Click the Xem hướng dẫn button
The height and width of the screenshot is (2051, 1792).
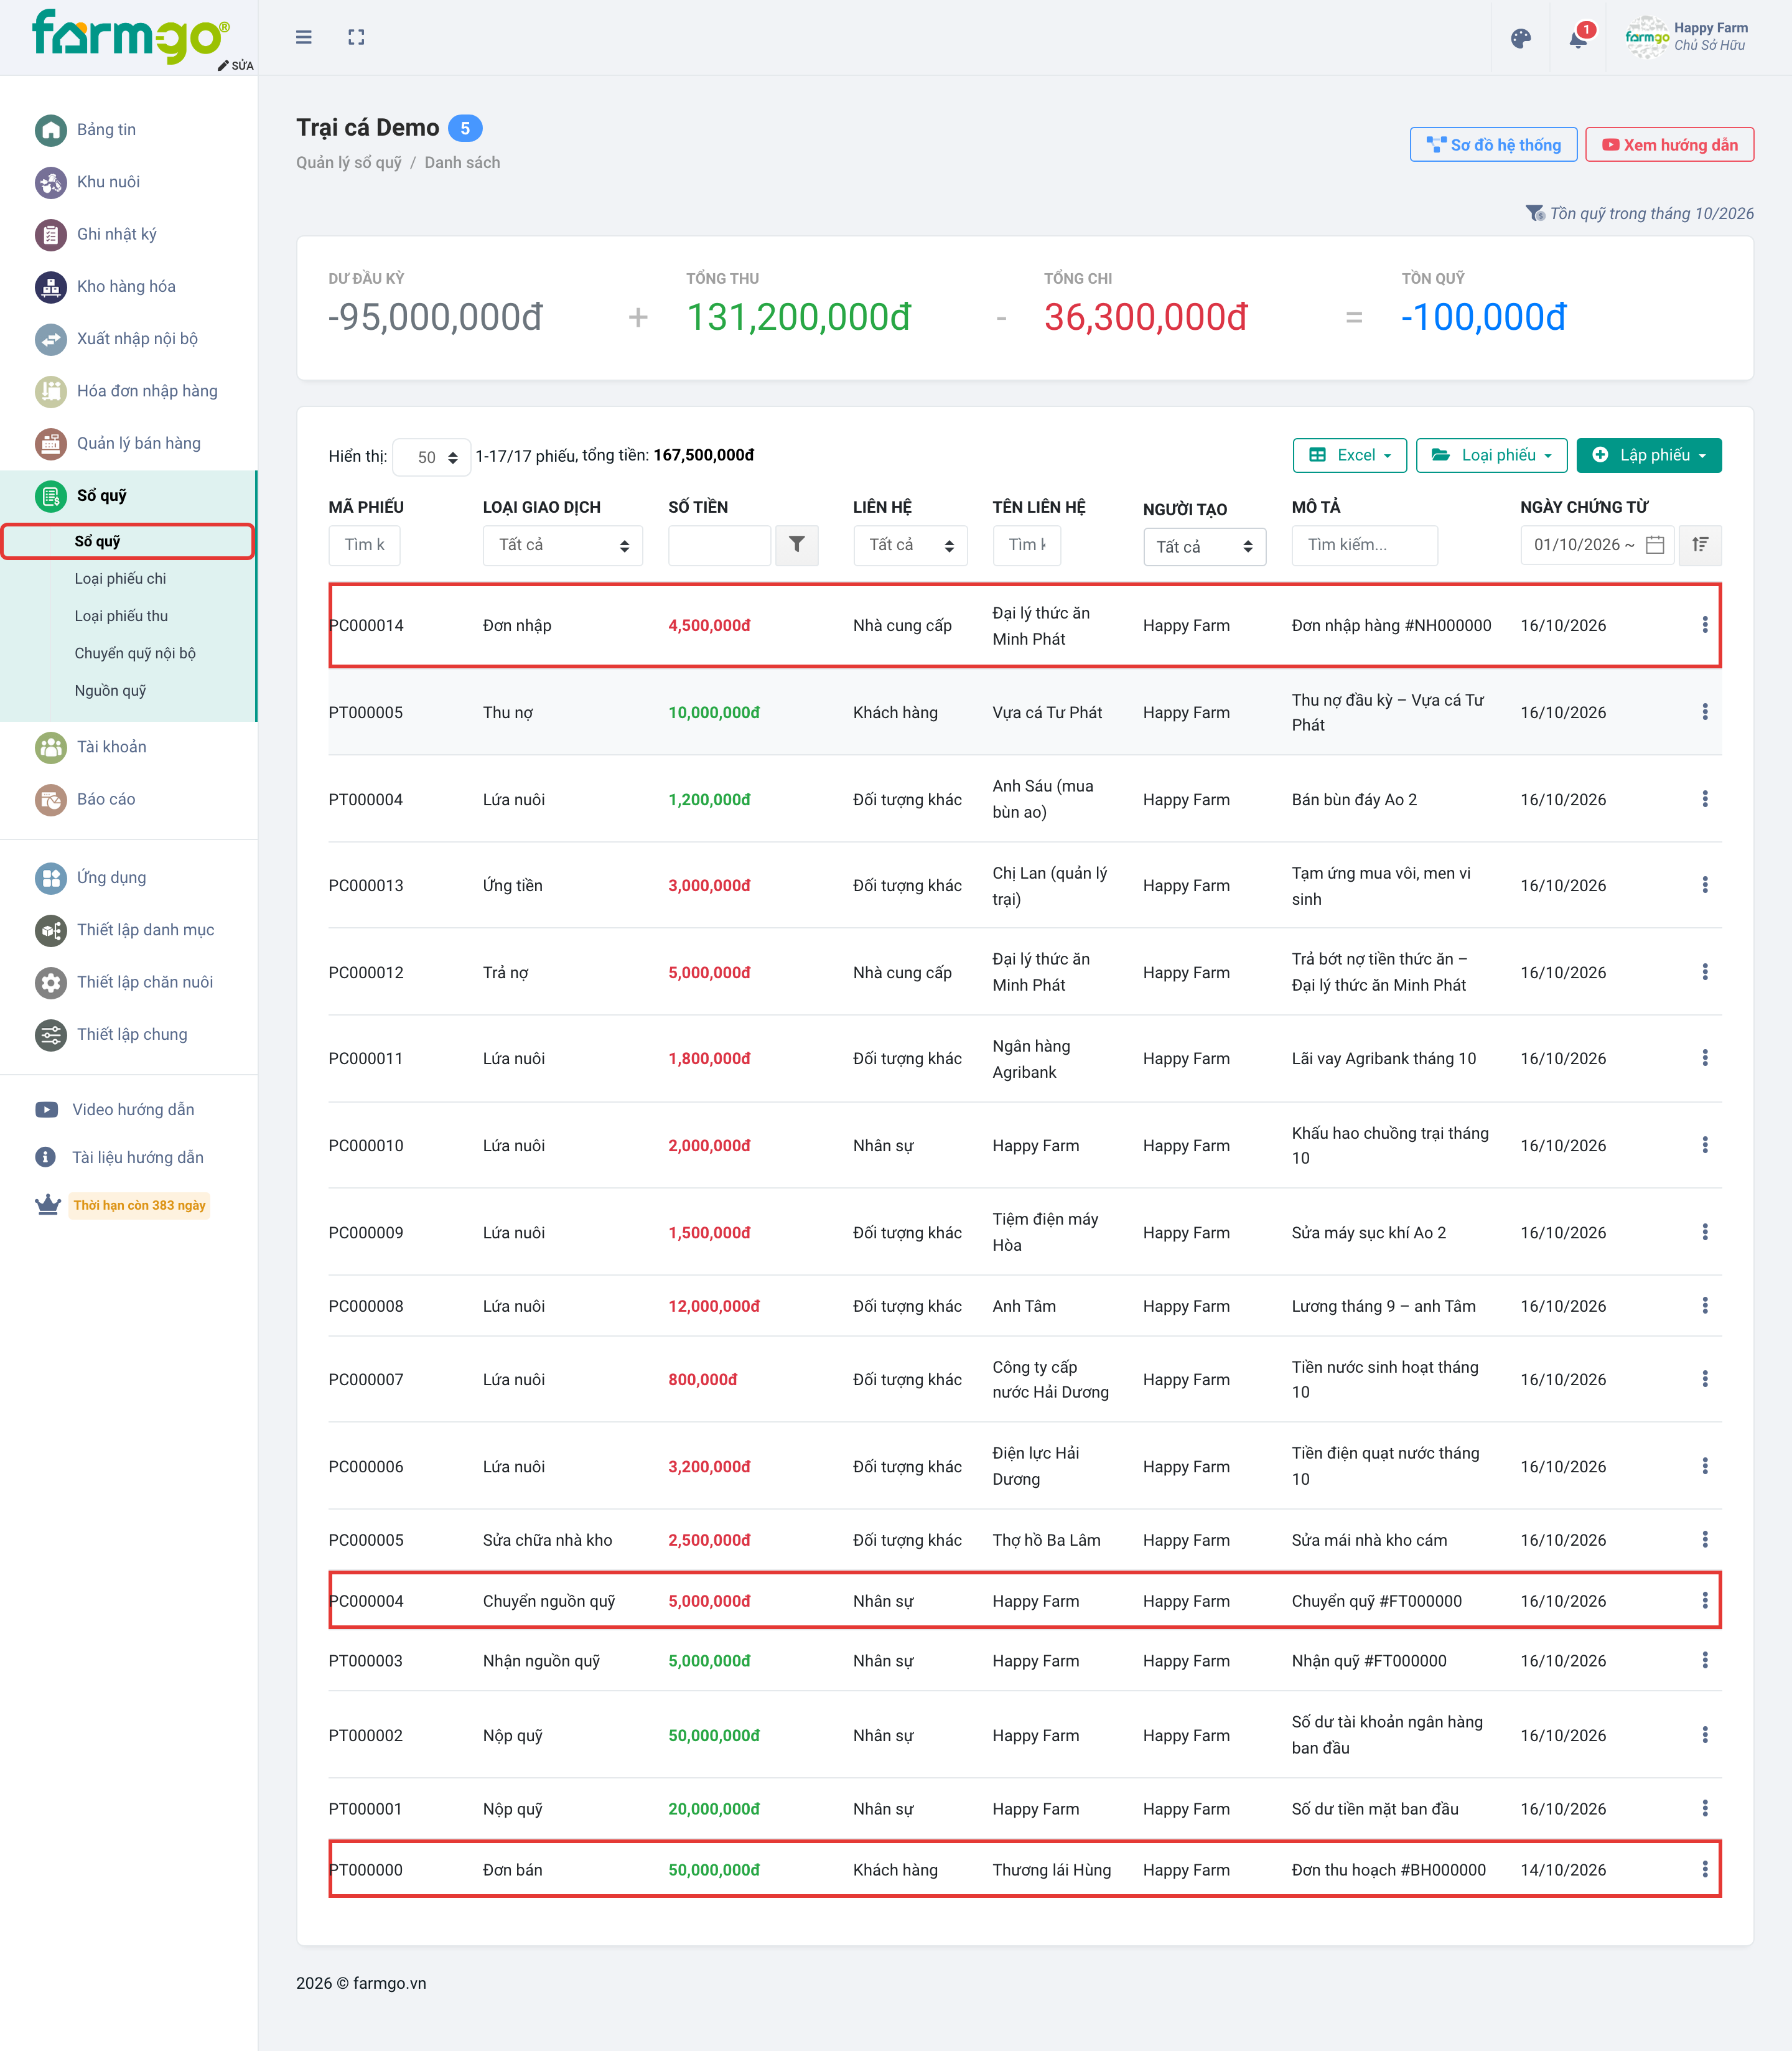1669,145
